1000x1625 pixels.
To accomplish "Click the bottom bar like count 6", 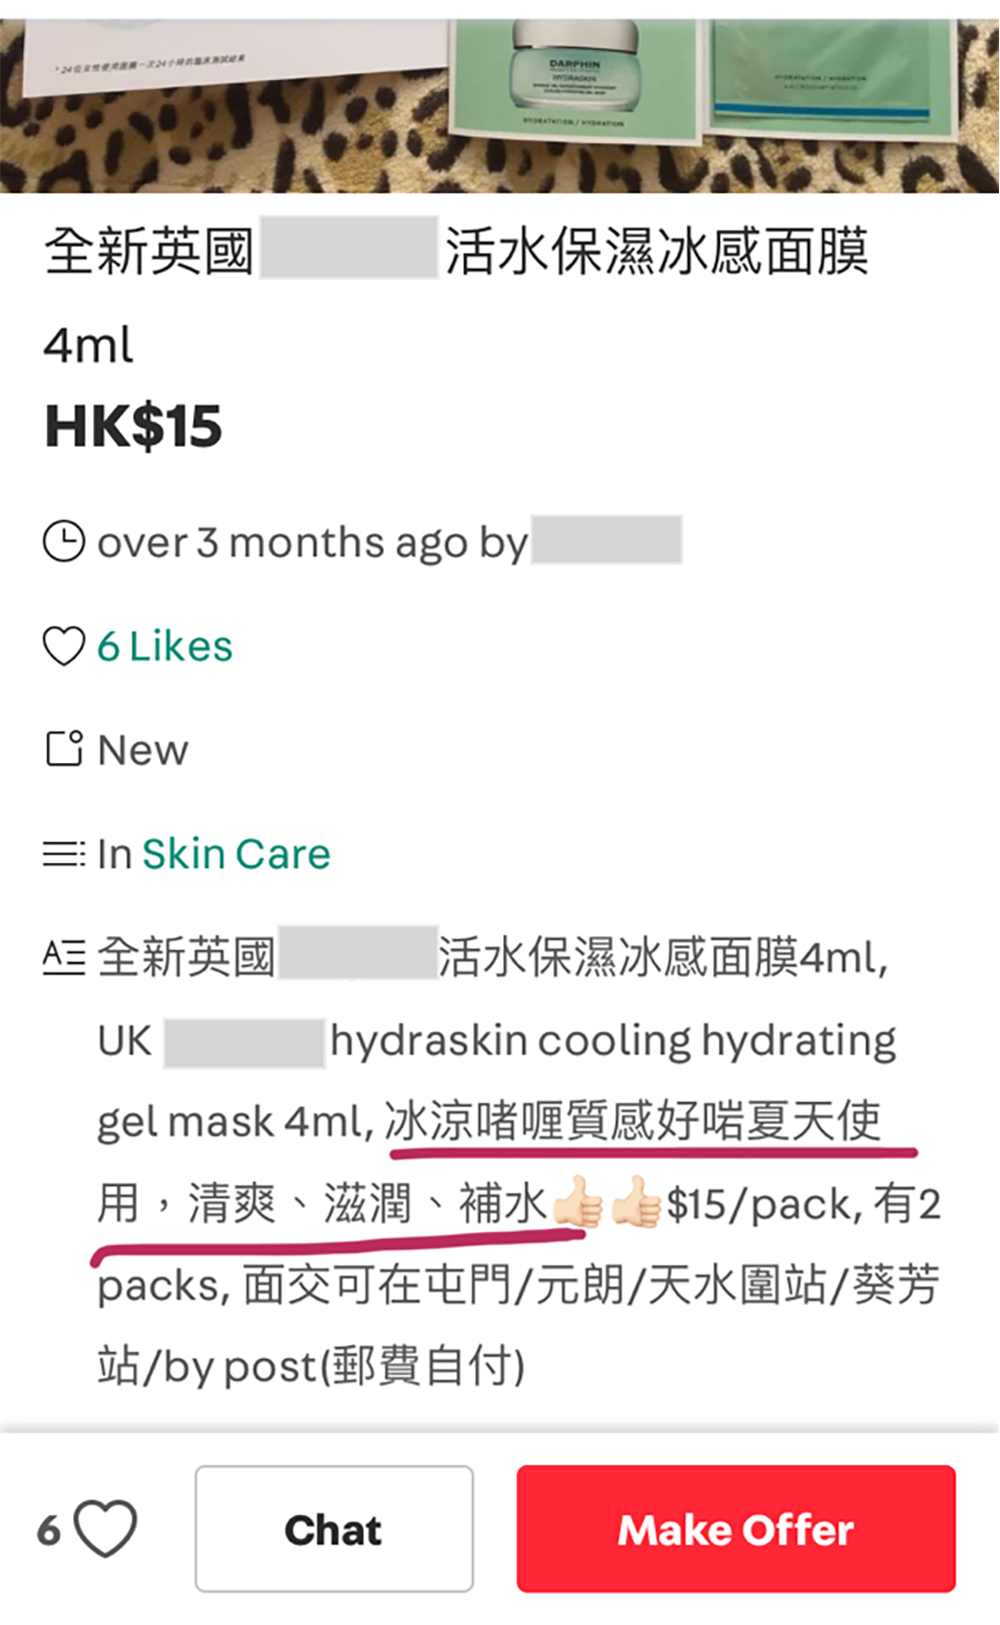I will (x=49, y=1530).
